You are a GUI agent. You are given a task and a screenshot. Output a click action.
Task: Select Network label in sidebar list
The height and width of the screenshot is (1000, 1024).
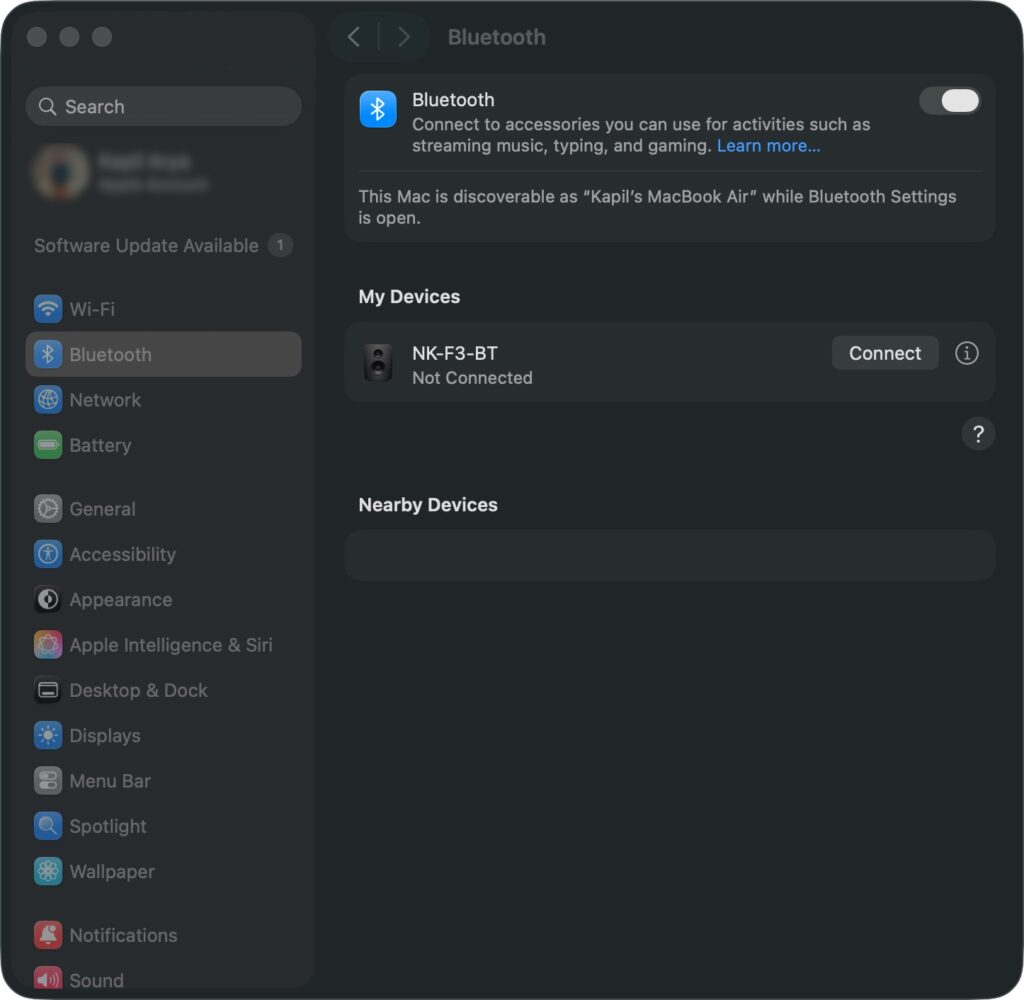(x=105, y=400)
